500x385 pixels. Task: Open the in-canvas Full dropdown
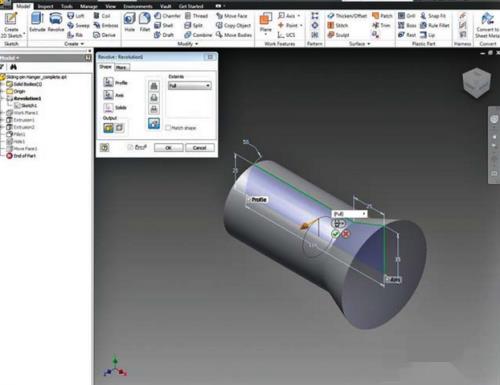349,214
